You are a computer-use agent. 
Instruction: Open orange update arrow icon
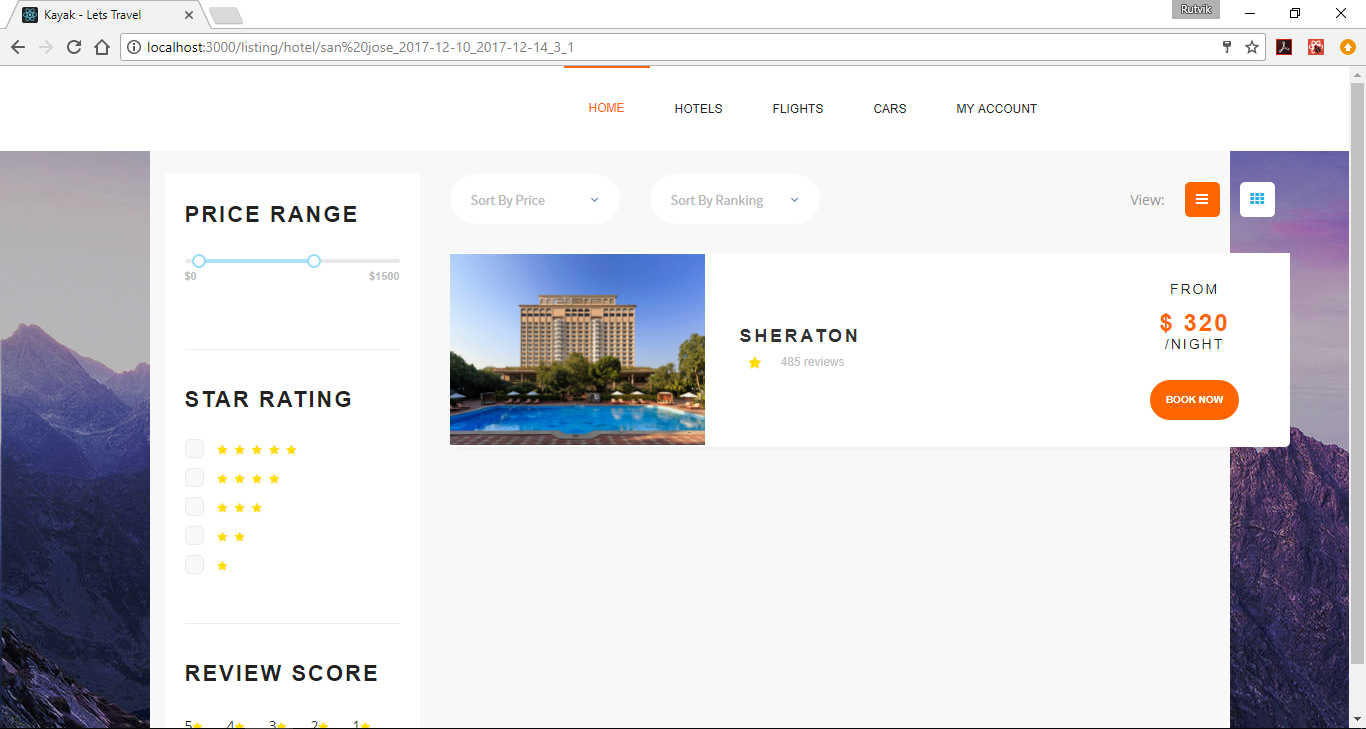1348,47
